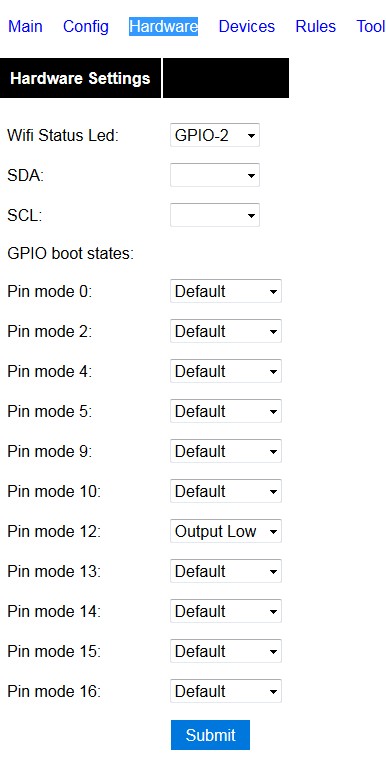The image size is (386, 777).
Task: Expand Pin mode 15 dropdown
Action: (226, 652)
